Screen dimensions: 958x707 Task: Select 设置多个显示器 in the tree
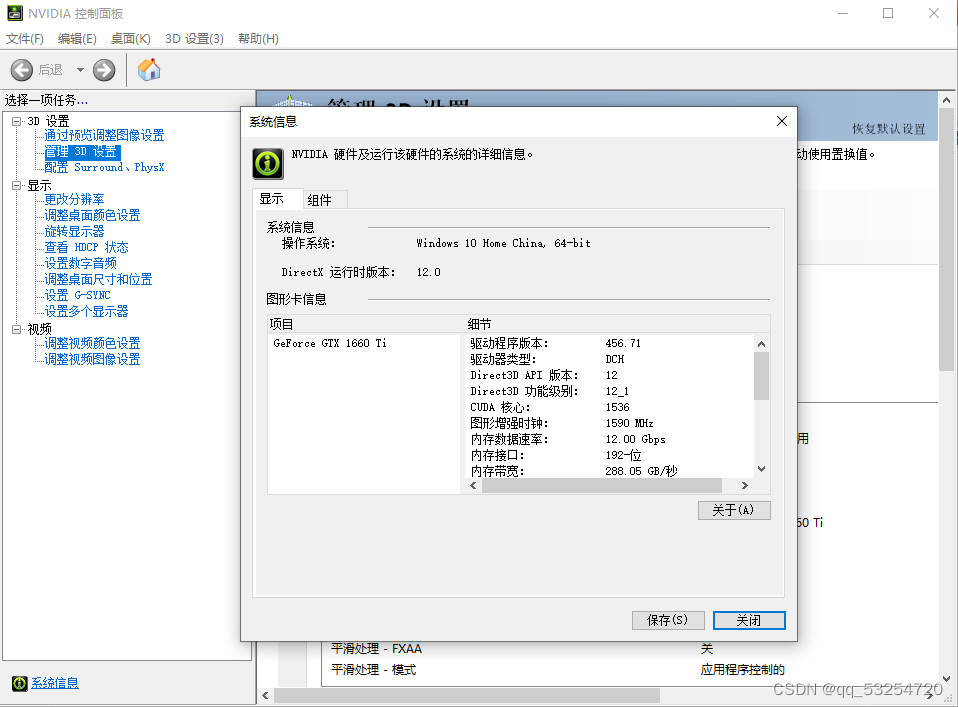86,310
